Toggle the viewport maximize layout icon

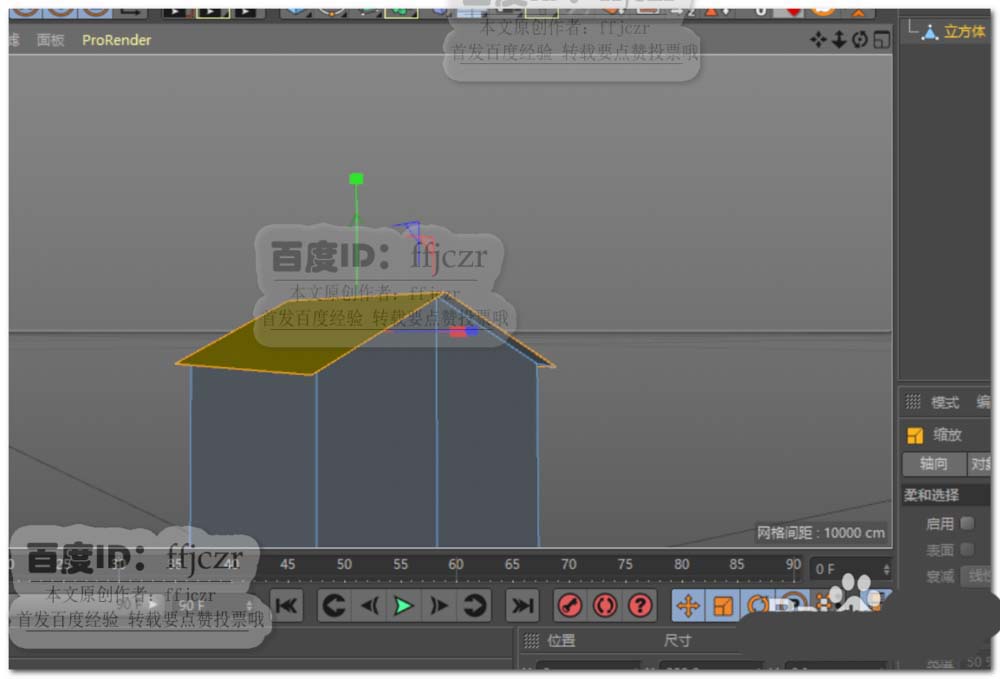pyautogui.click(x=881, y=40)
